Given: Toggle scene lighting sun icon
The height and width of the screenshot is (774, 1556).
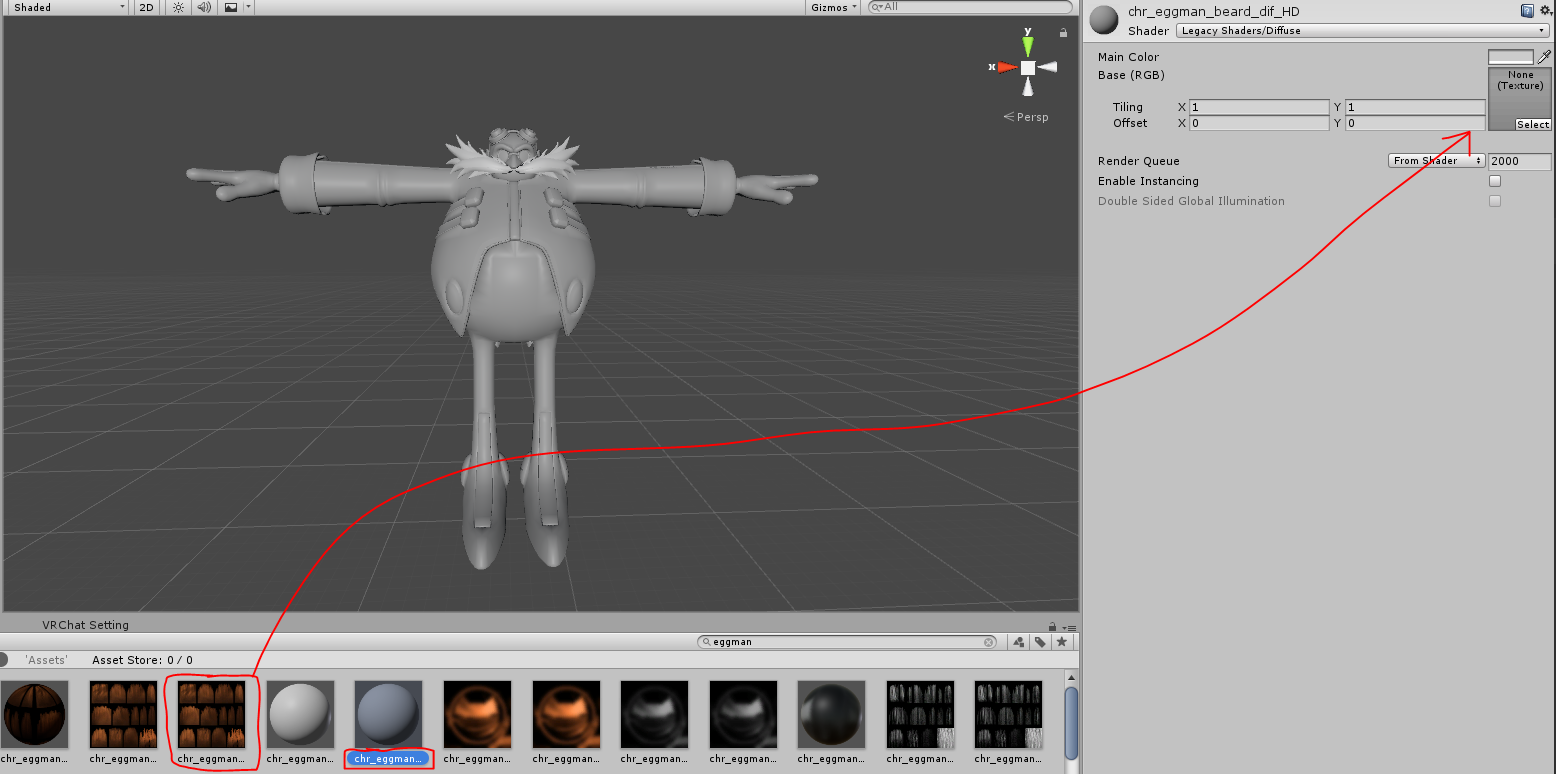Looking at the screenshot, I should point(178,7).
